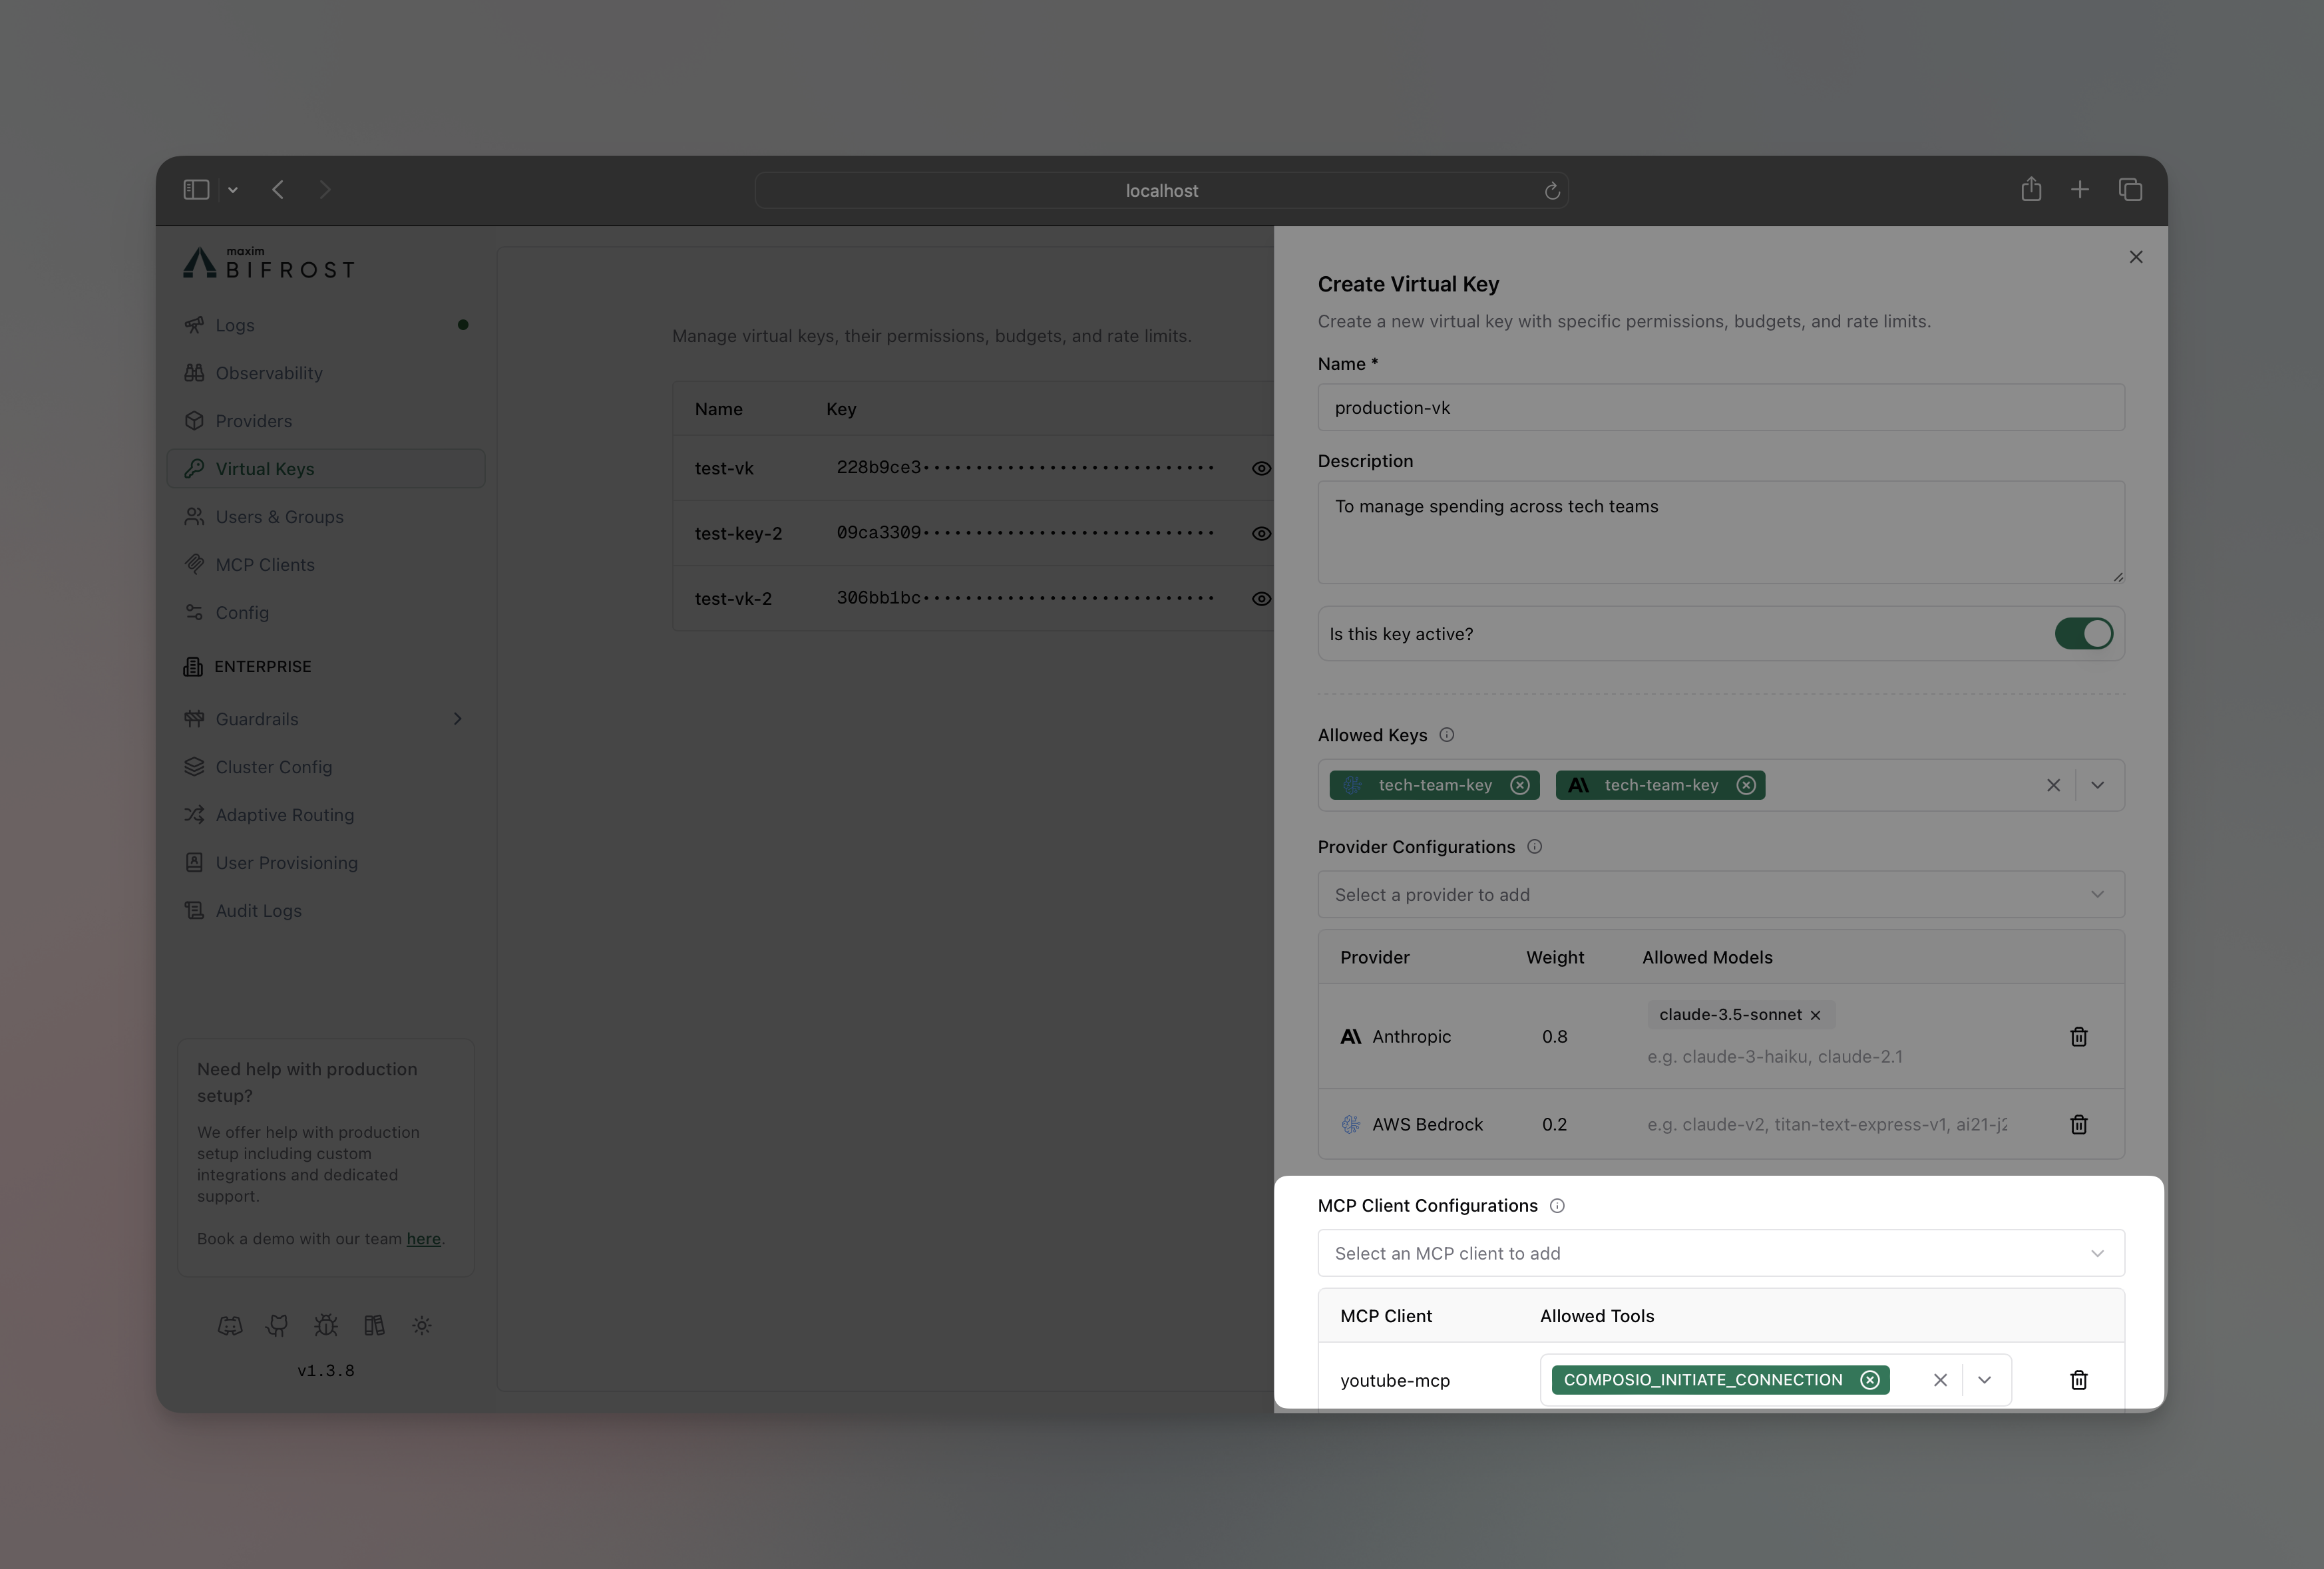The height and width of the screenshot is (1569, 2324).
Task: Click the bug report icon
Action: [x=325, y=1325]
